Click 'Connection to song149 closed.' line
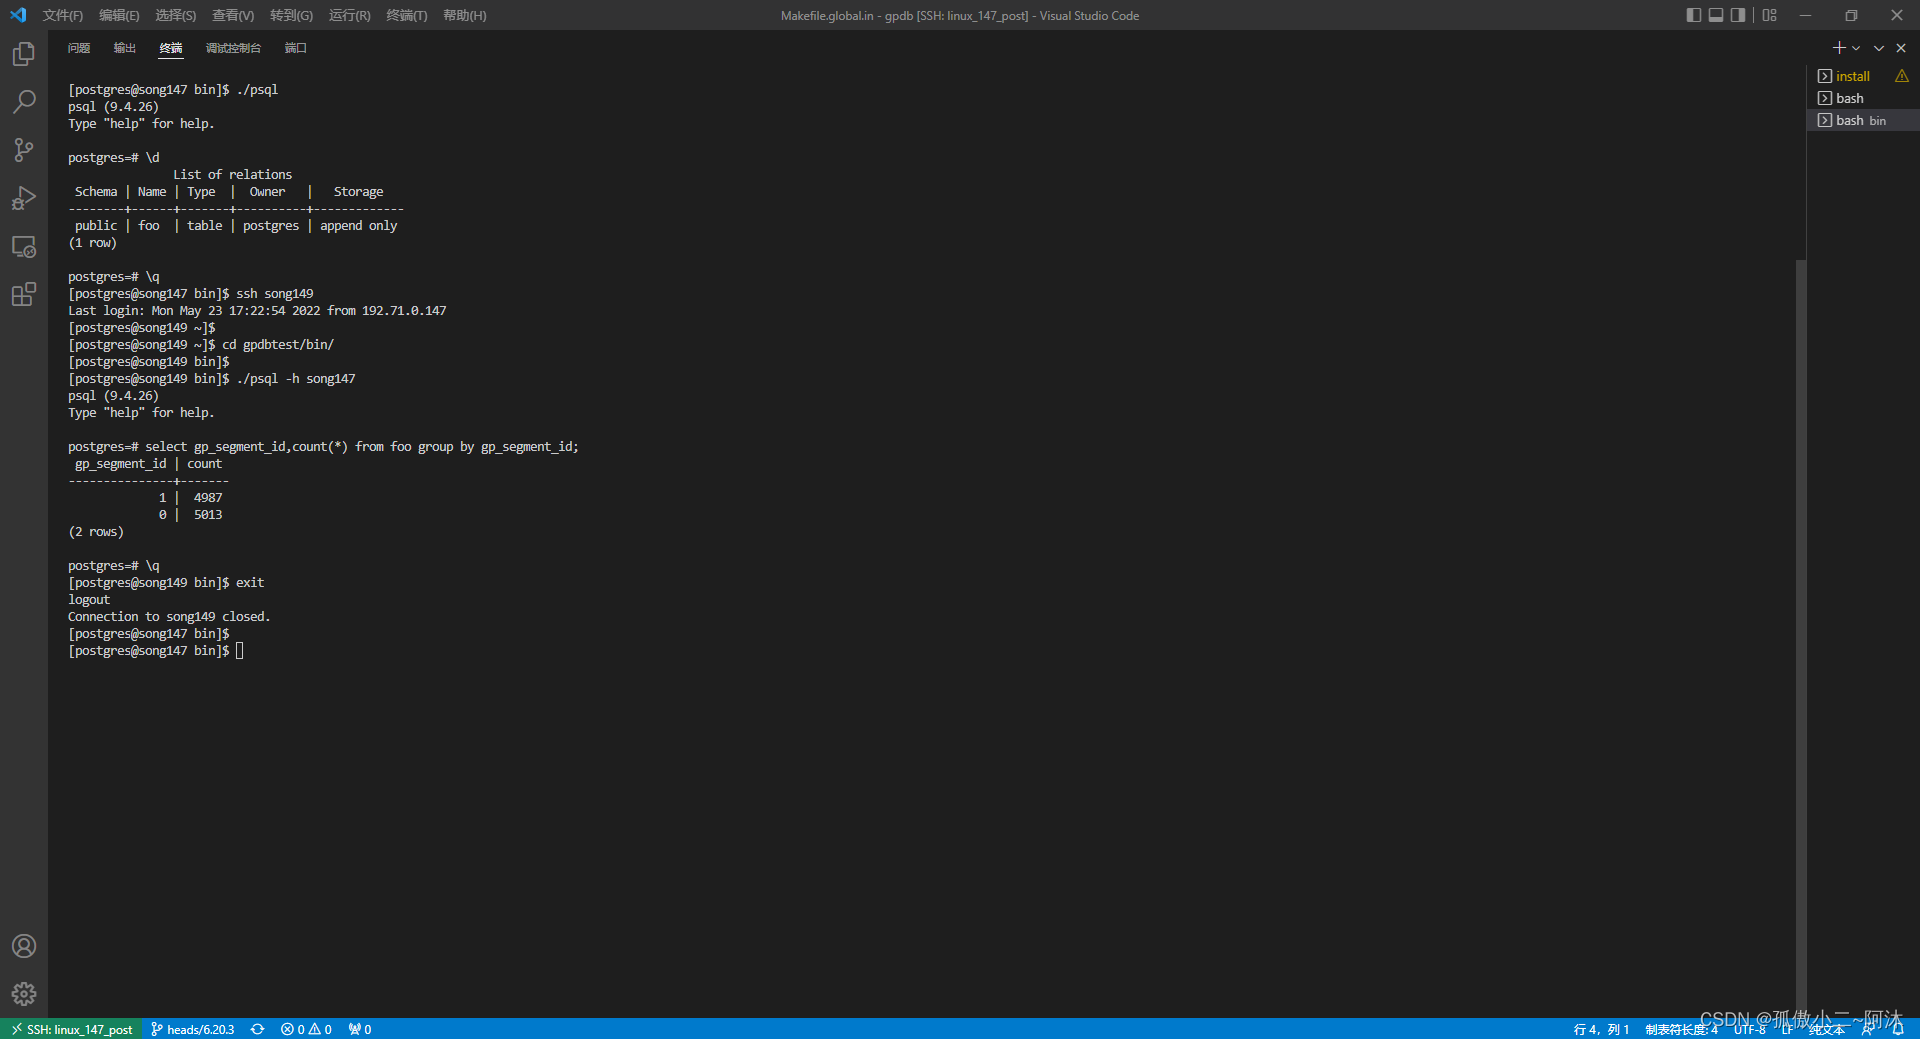The width and height of the screenshot is (1920, 1039). click(169, 617)
